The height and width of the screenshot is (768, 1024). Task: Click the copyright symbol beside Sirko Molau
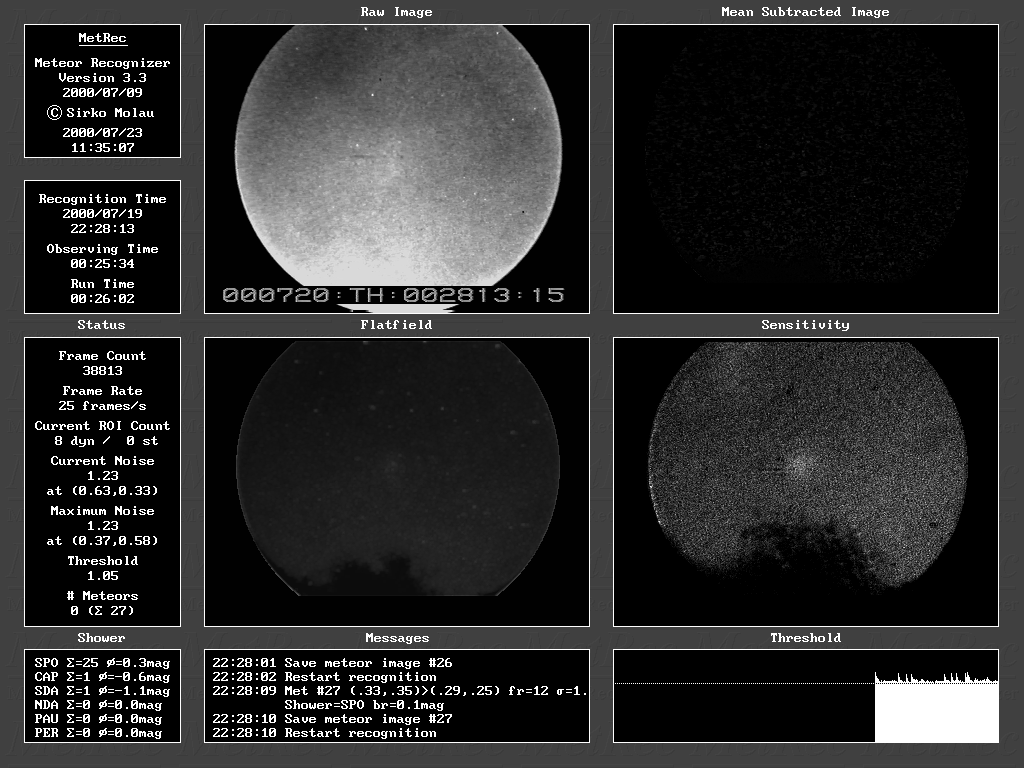point(55,113)
